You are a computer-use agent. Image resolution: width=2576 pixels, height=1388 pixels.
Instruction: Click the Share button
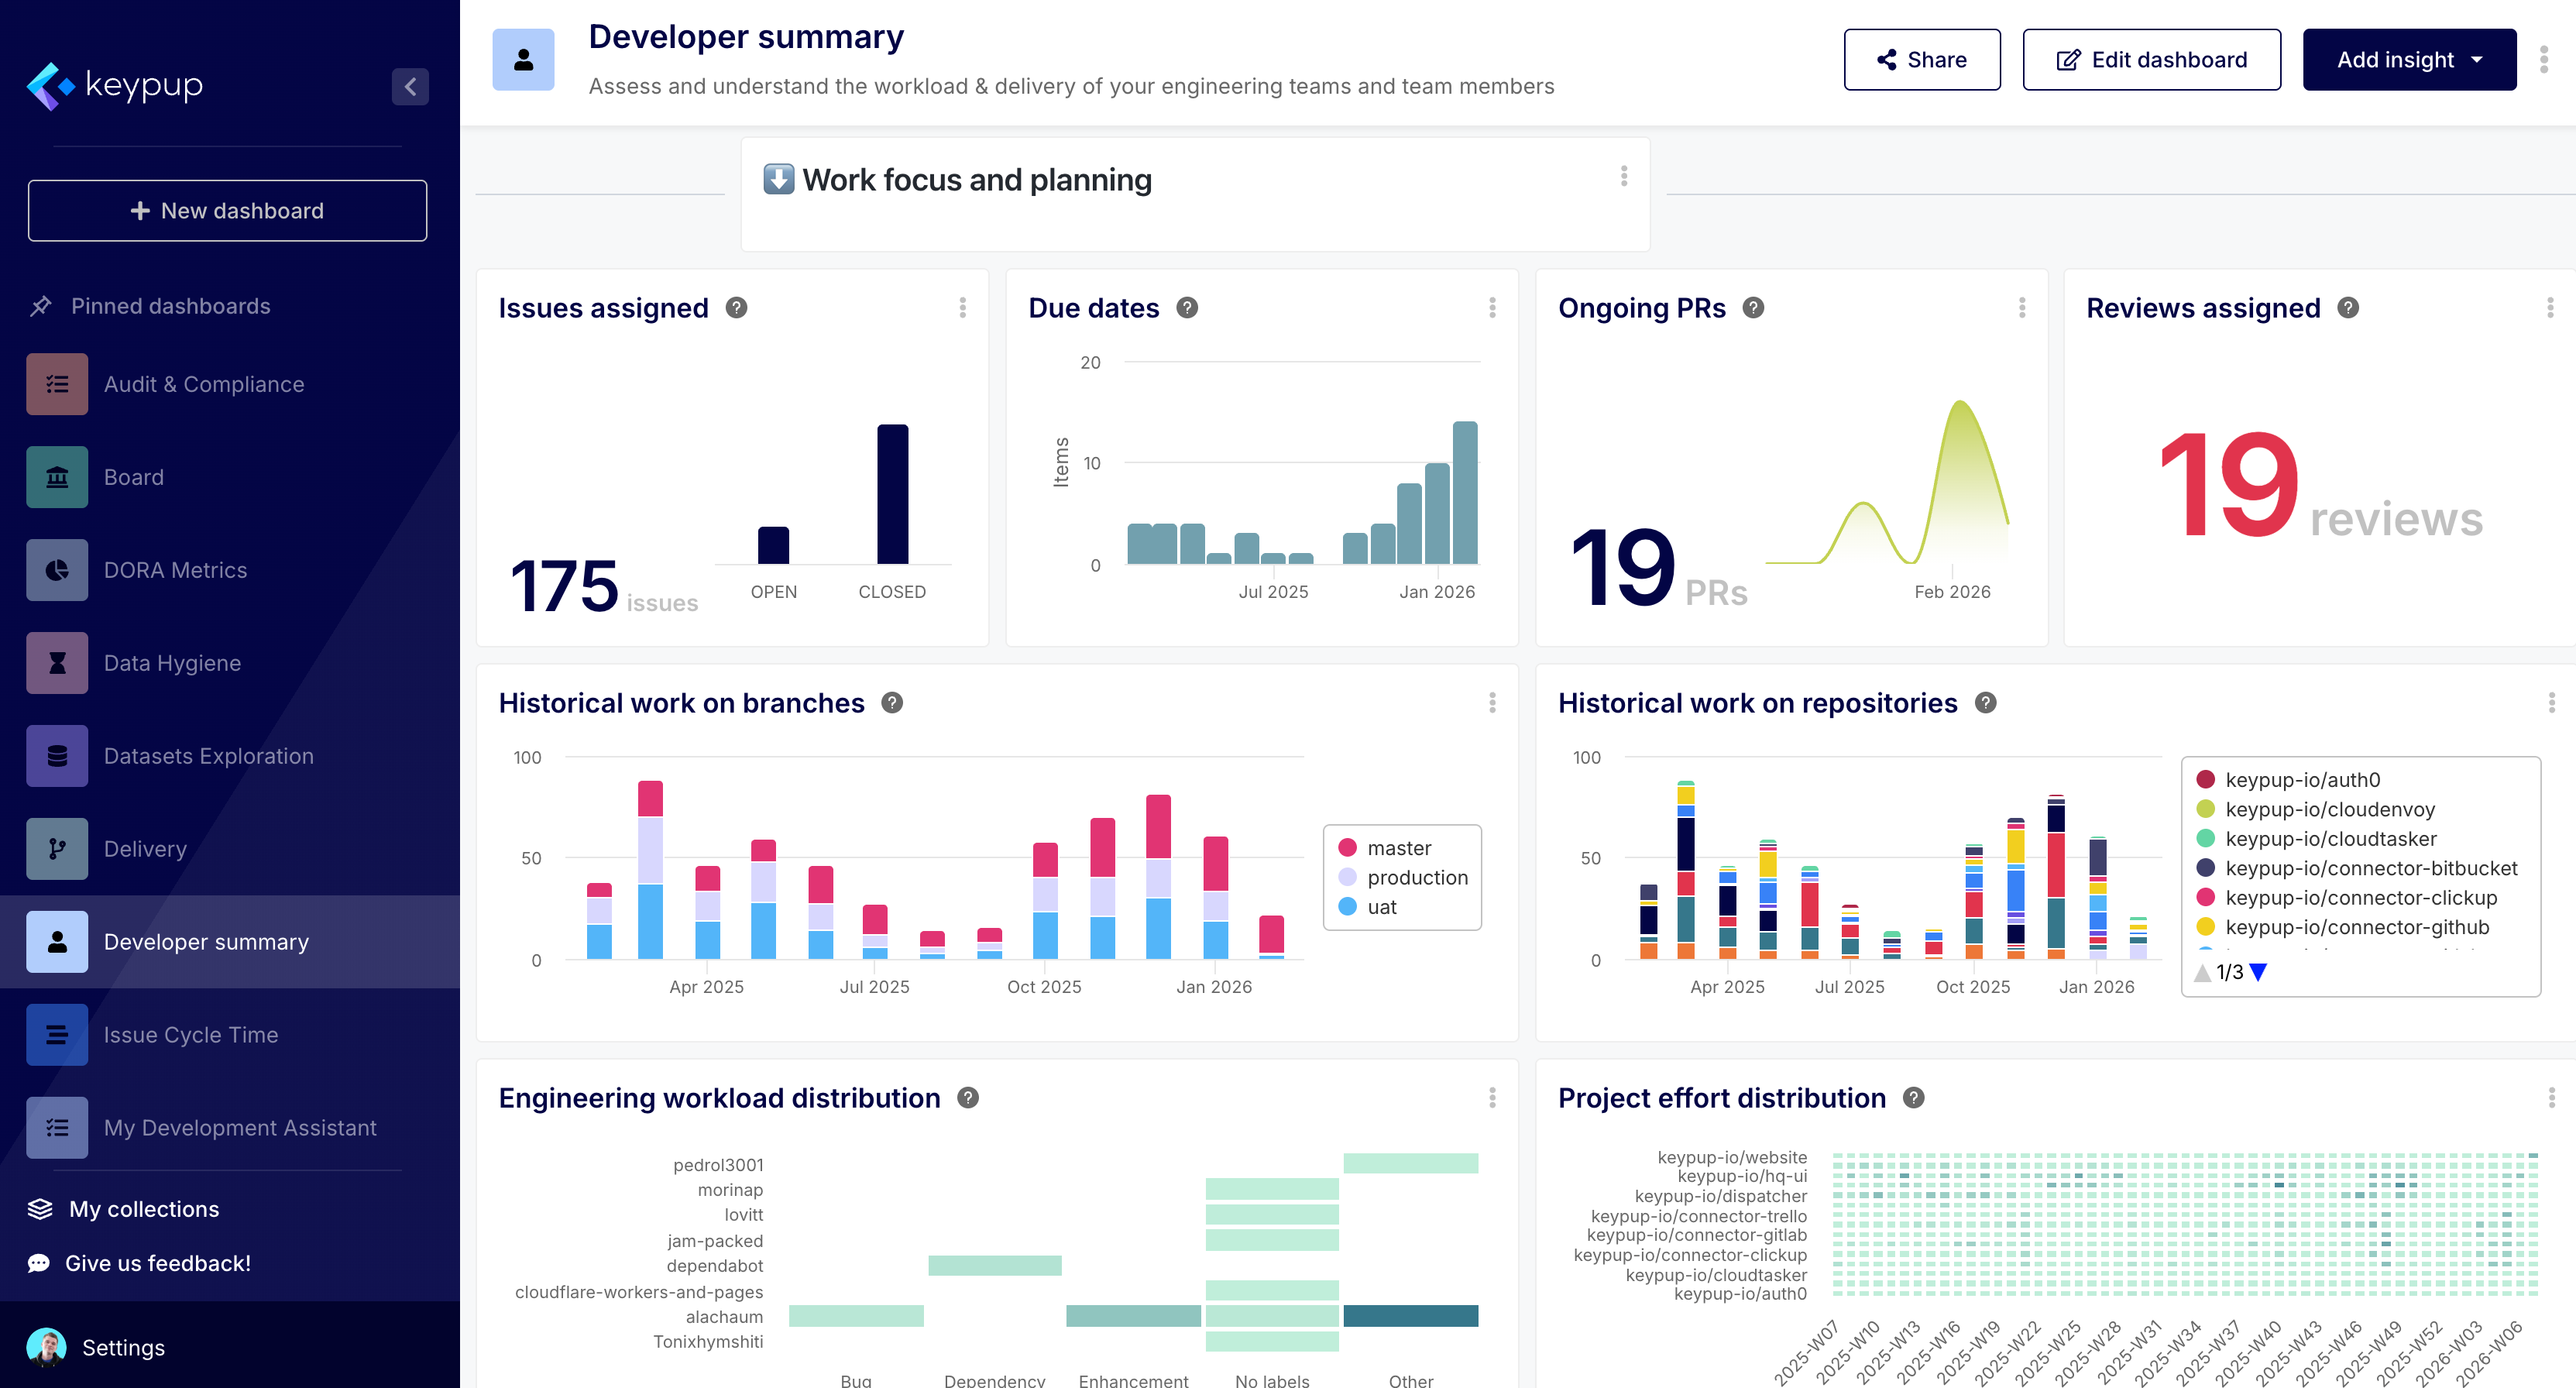[1921, 60]
